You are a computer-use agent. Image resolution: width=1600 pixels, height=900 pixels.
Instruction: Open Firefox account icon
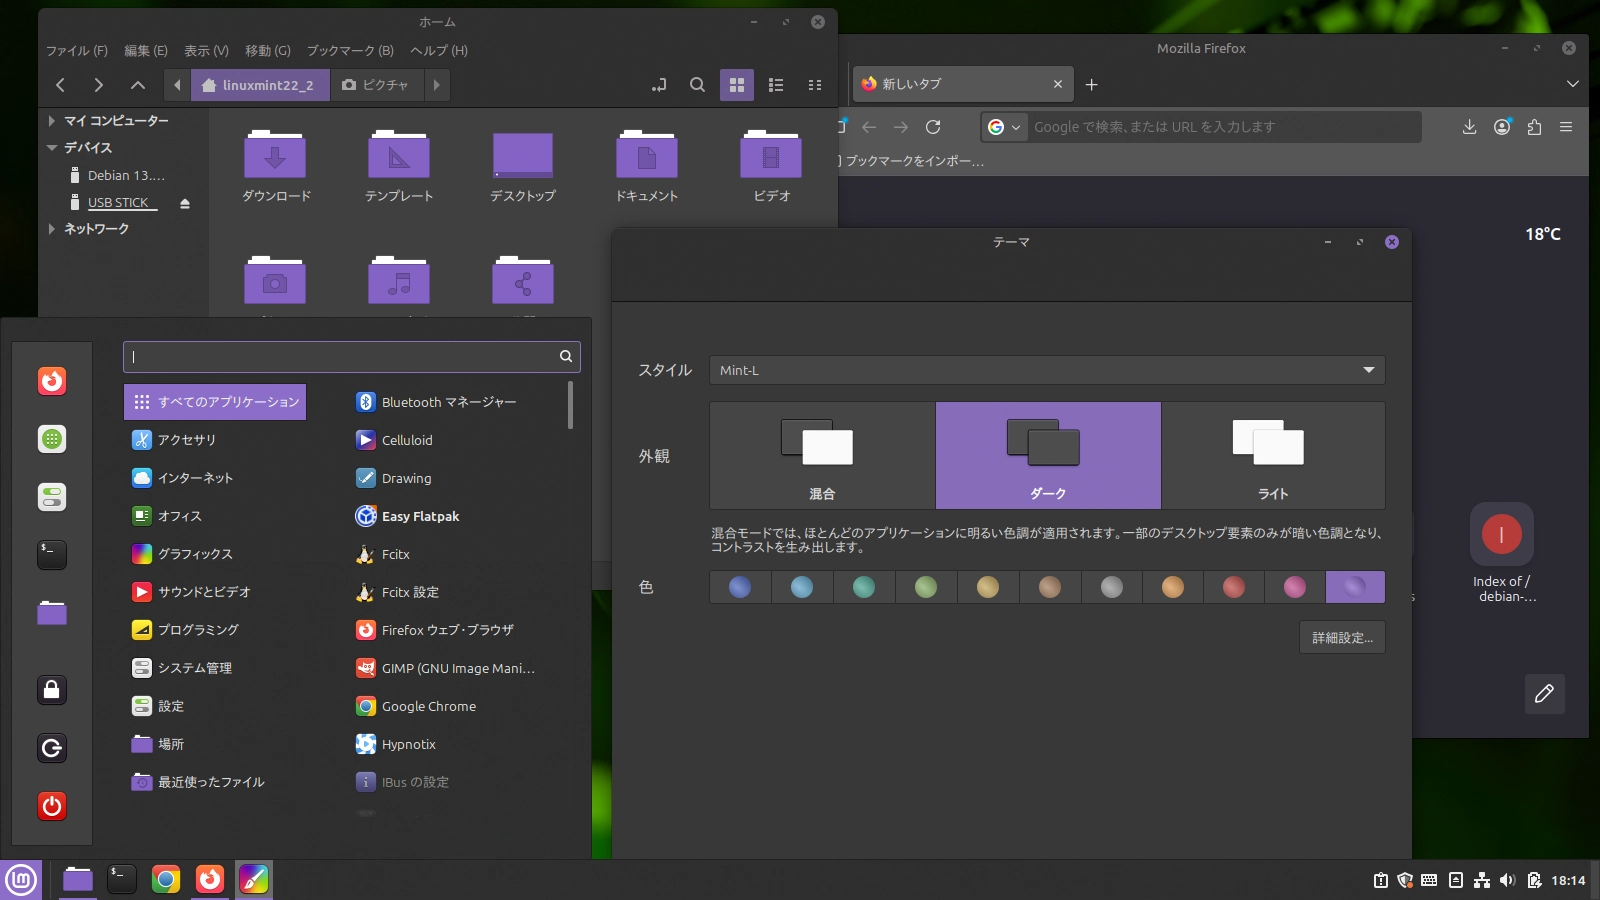pyautogui.click(x=1502, y=127)
